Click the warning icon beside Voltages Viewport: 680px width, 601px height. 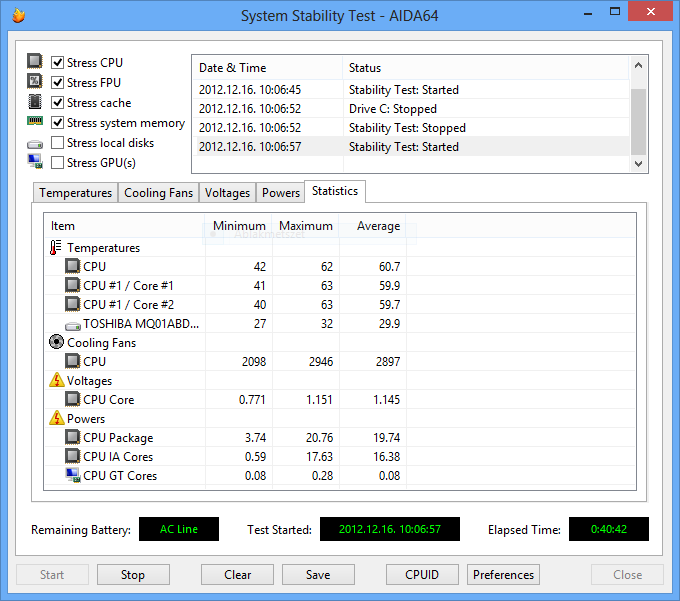coord(56,381)
